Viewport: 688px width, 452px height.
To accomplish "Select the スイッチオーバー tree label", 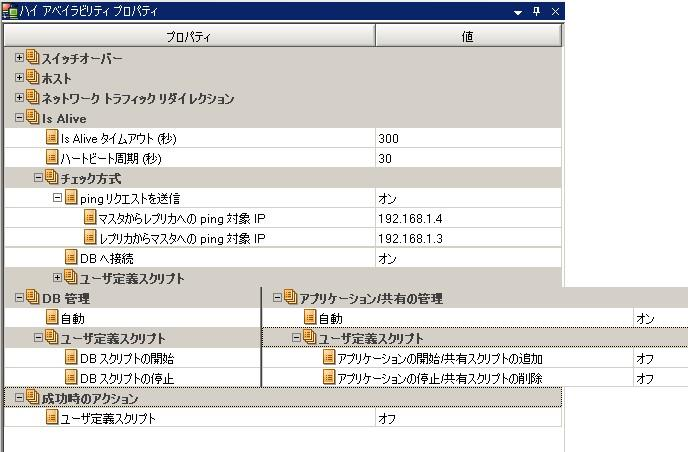I will (x=82, y=58).
